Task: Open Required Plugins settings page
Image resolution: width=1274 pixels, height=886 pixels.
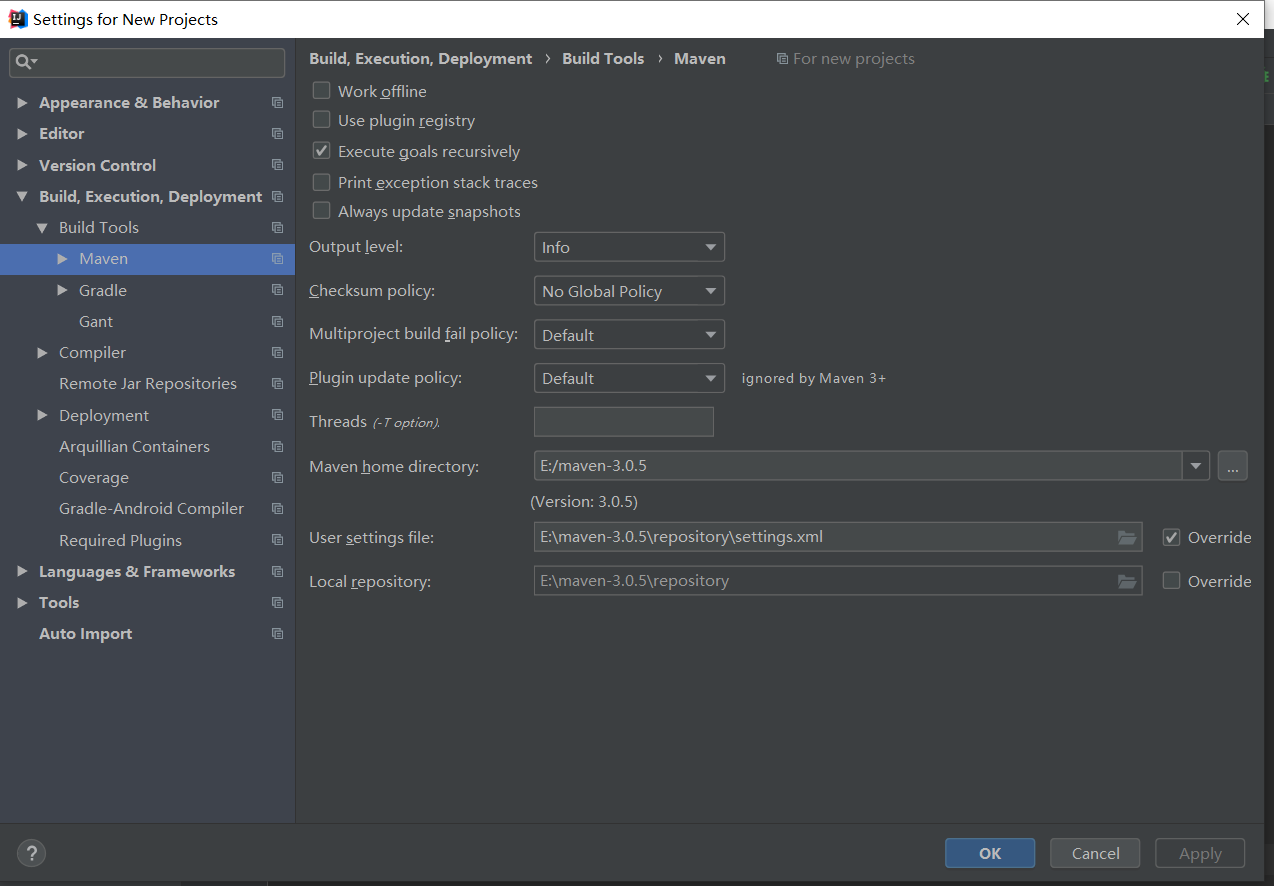Action: click(x=120, y=540)
